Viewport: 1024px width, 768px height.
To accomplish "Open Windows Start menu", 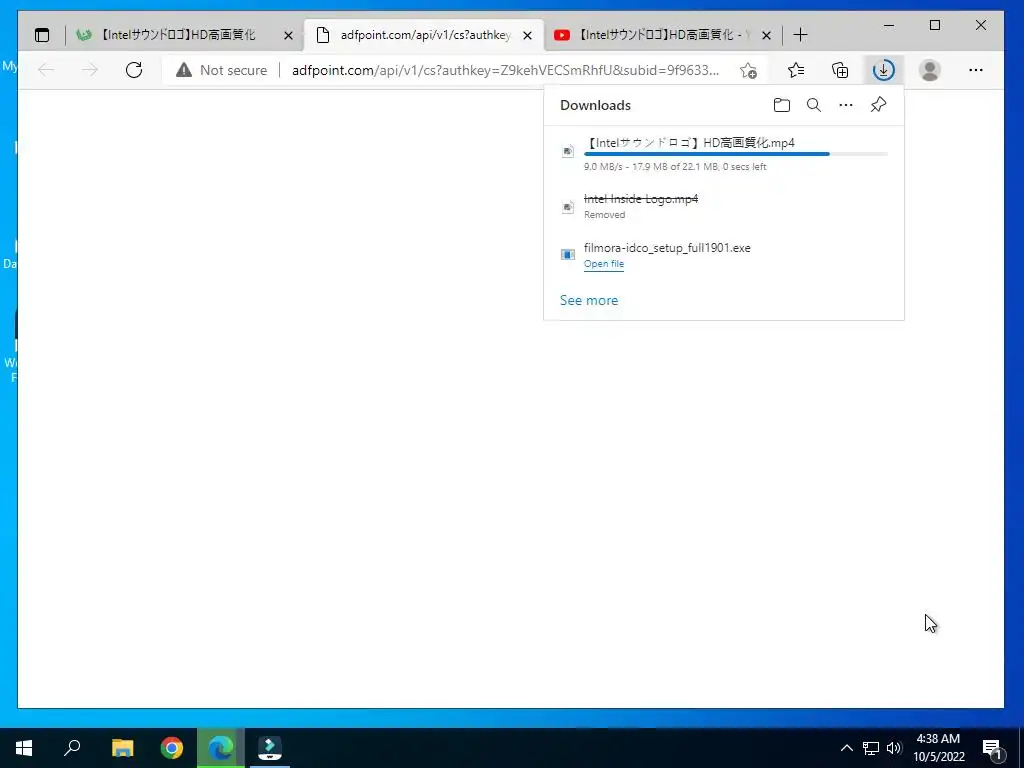I will point(24,748).
